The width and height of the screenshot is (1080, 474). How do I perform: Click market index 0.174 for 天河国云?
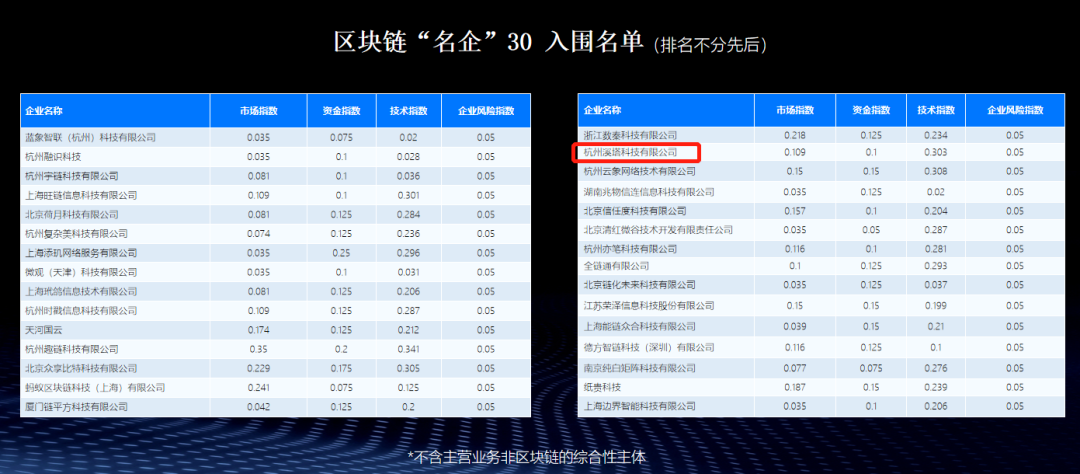tap(259, 330)
